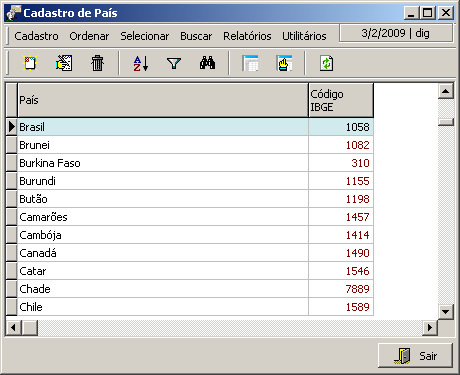
Task: Click the vertical scrollbar down arrow
Action: pyautogui.click(x=446, y=312)
